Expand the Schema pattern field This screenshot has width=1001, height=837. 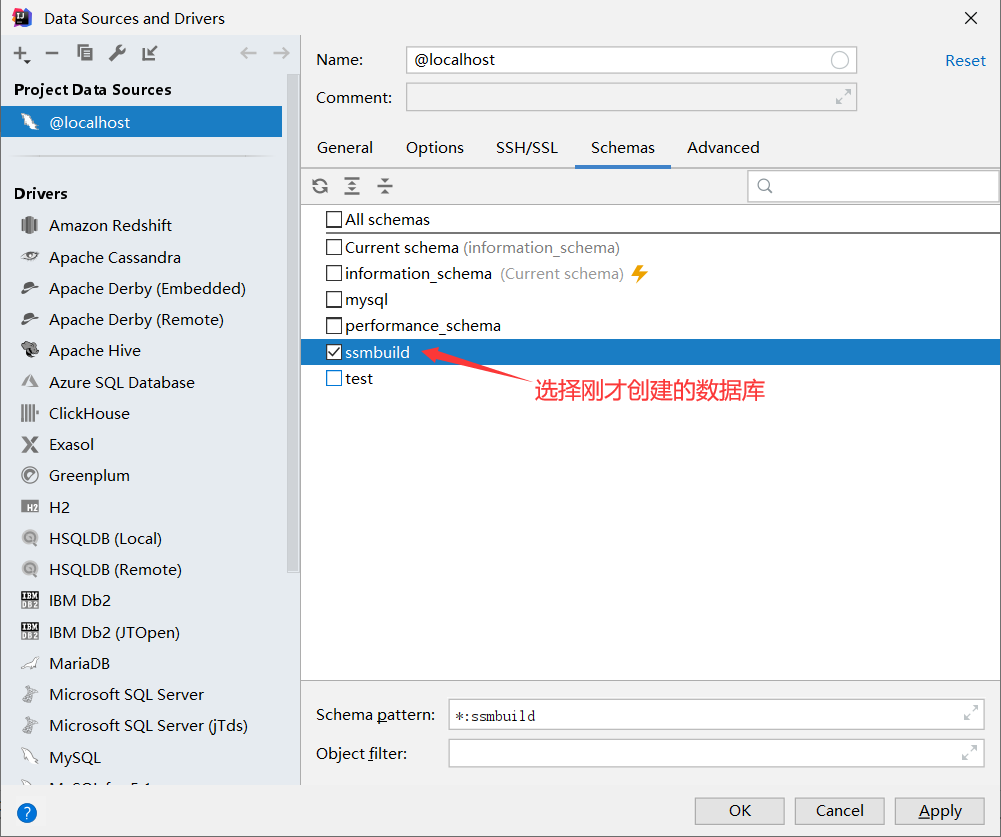pyautogui.click(x=971, y=713)
